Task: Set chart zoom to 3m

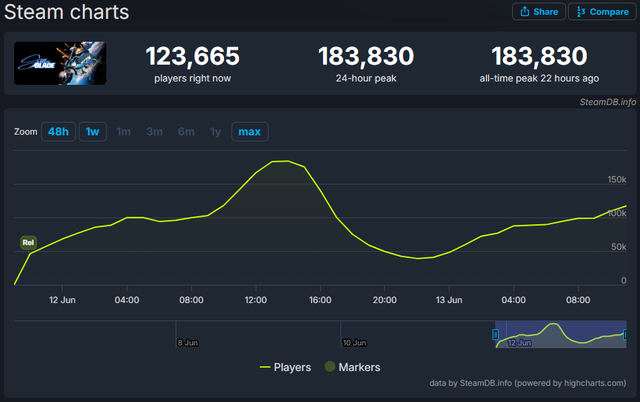Action: point(155,132)
